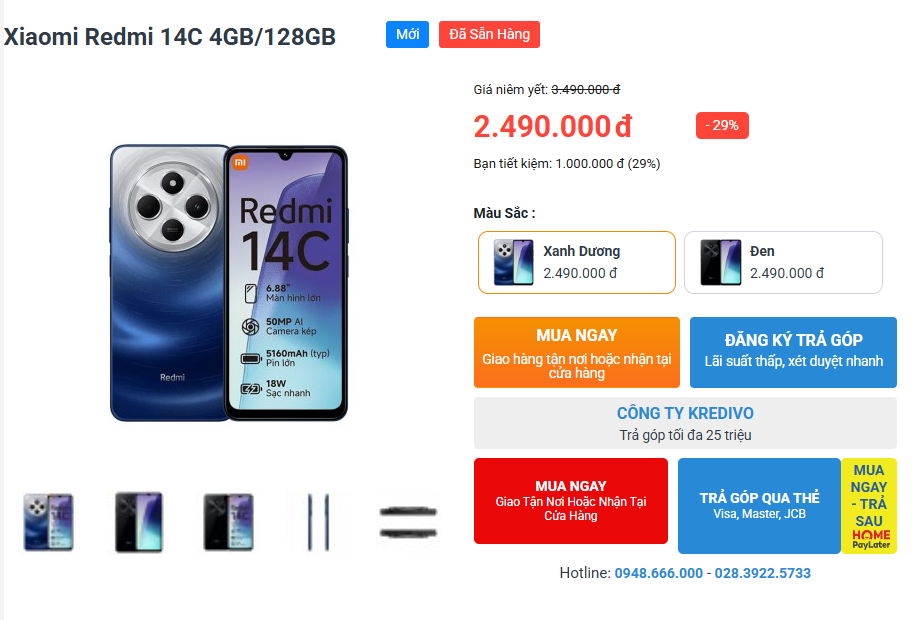Open ĐĂNG KÝ TRẢ GÓP installment registration
Viewport: 922px width, 620px height.
coord(793,352)
